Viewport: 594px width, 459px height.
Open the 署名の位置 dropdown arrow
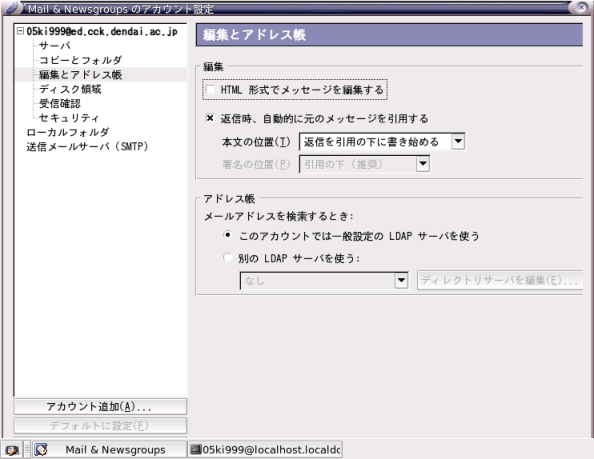(x=423, y=164)
